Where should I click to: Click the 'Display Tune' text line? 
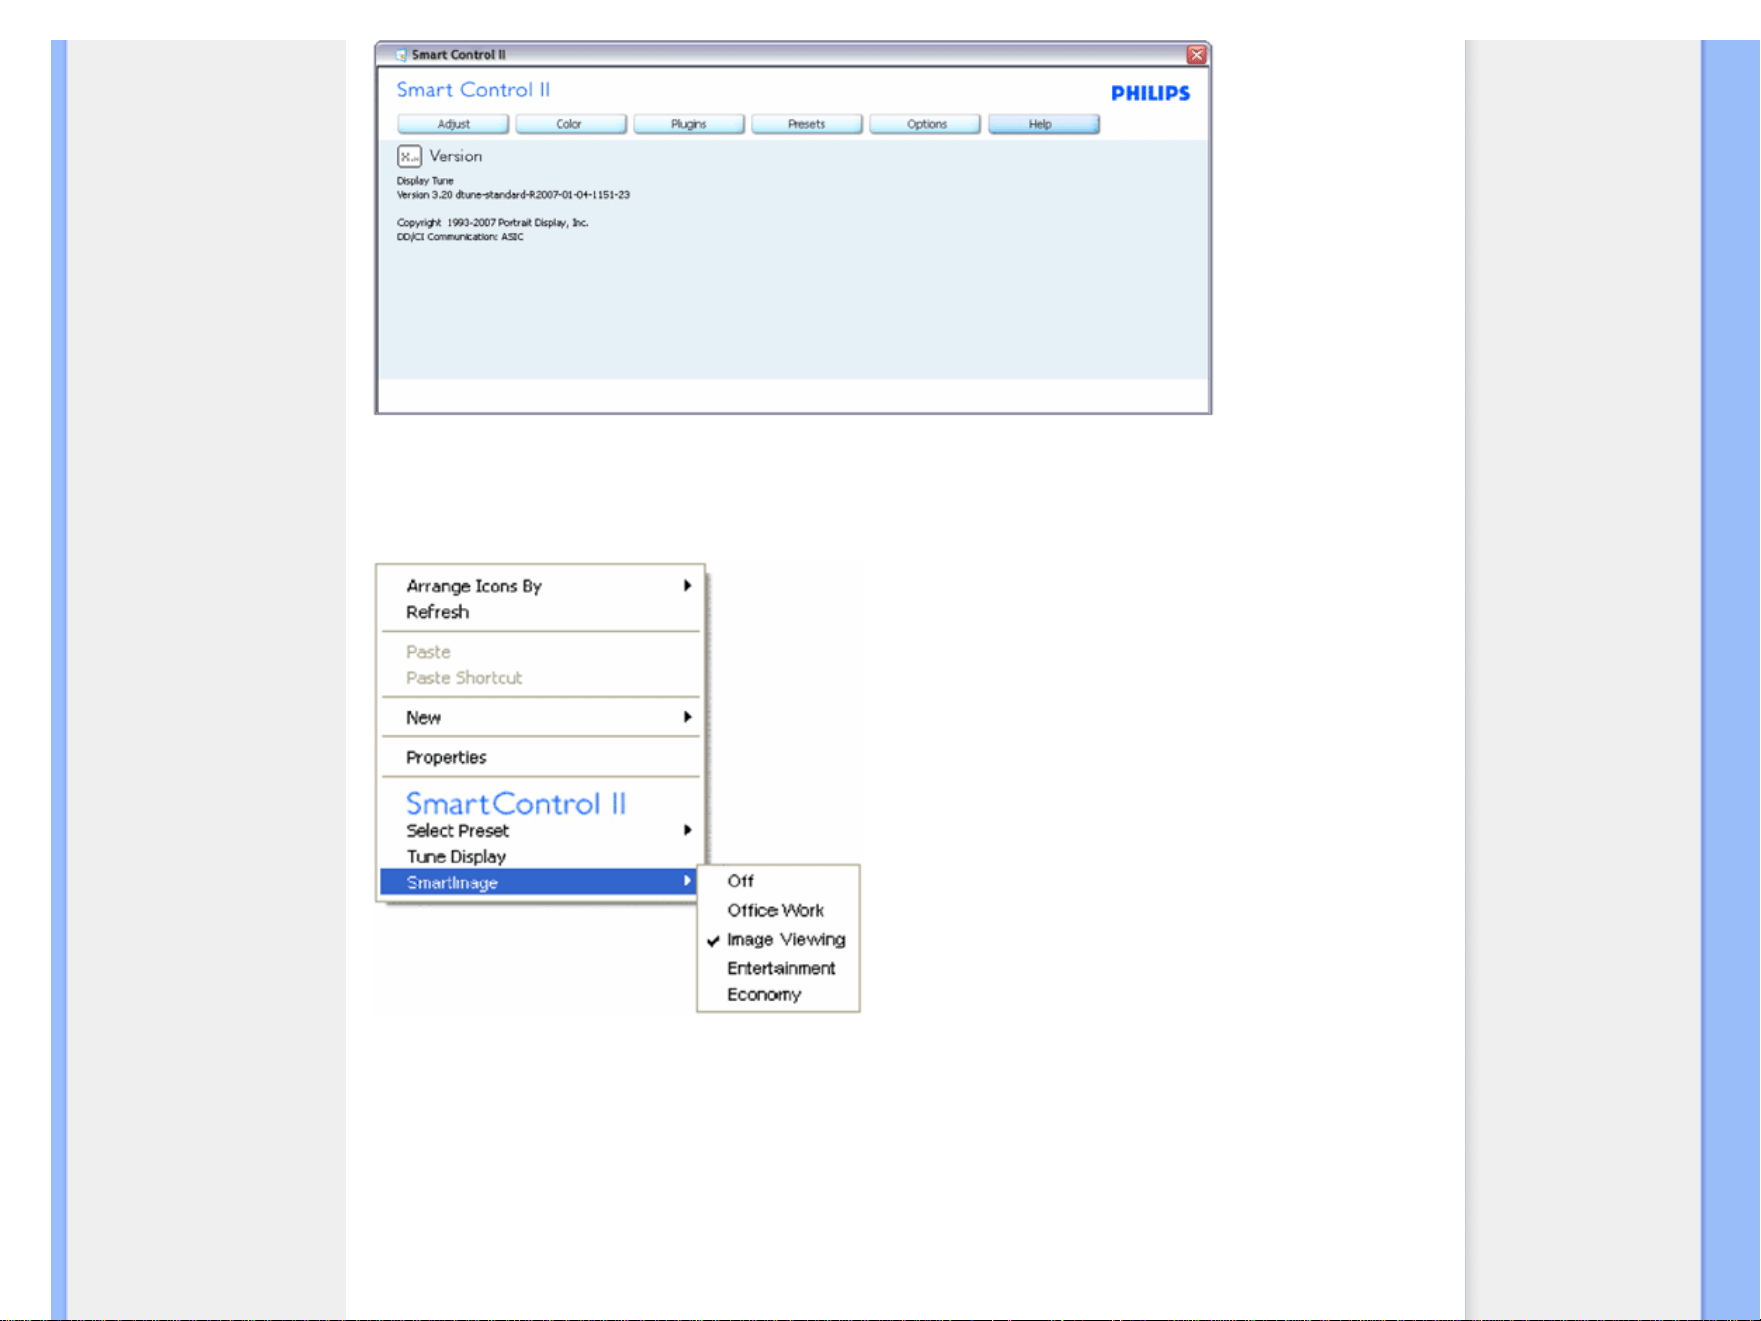[425, 181]
